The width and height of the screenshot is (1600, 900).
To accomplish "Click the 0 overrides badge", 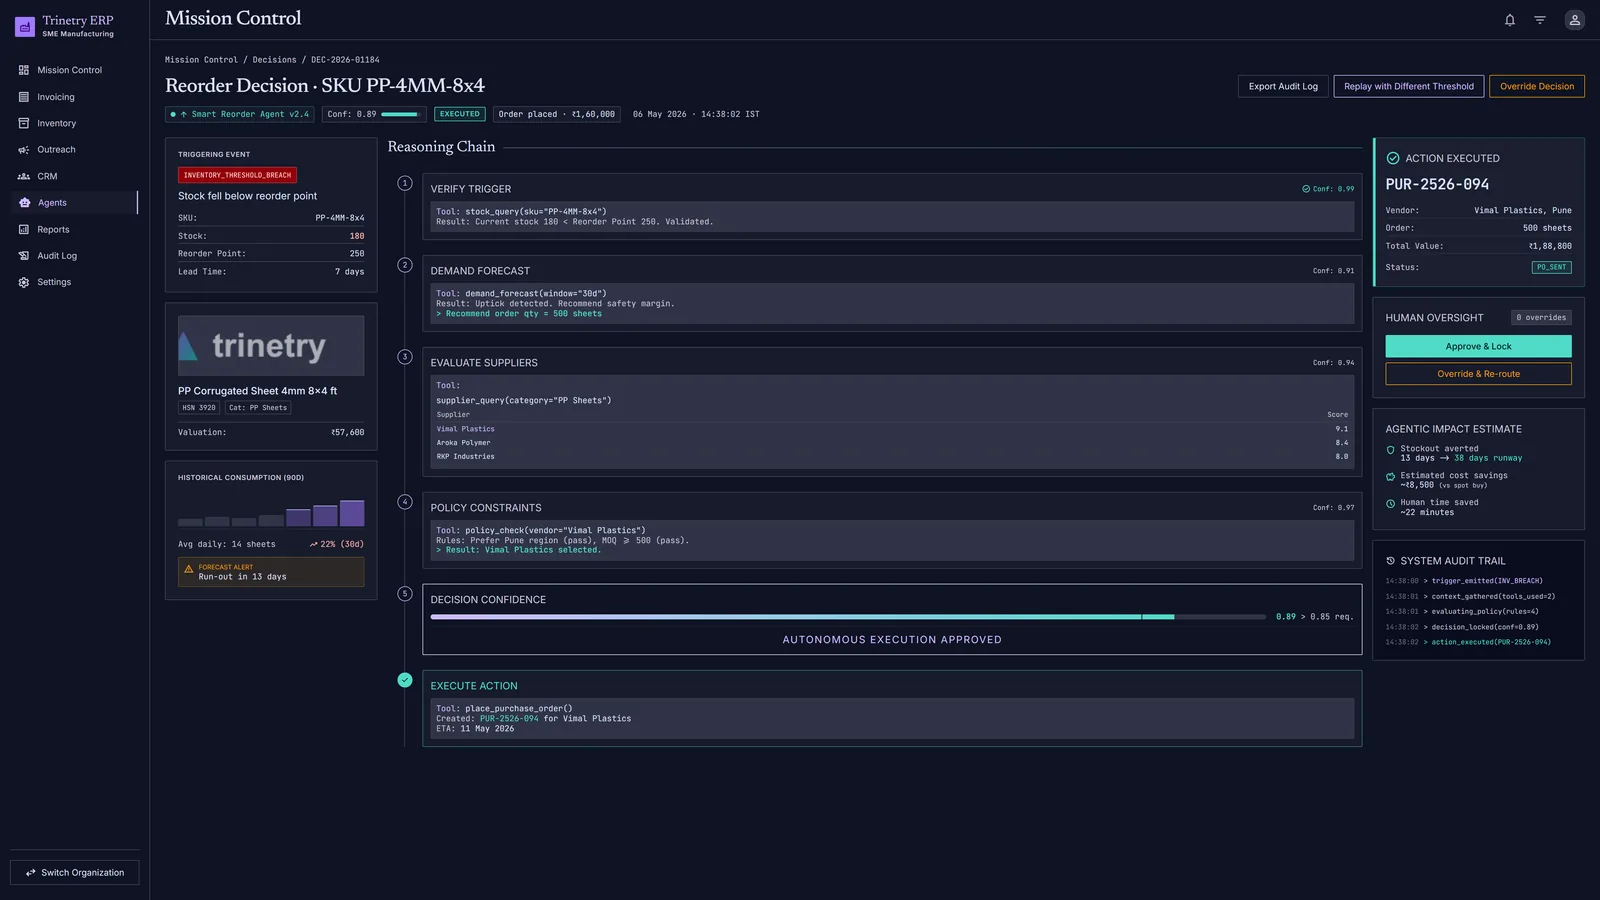I will coord(1541,318).
